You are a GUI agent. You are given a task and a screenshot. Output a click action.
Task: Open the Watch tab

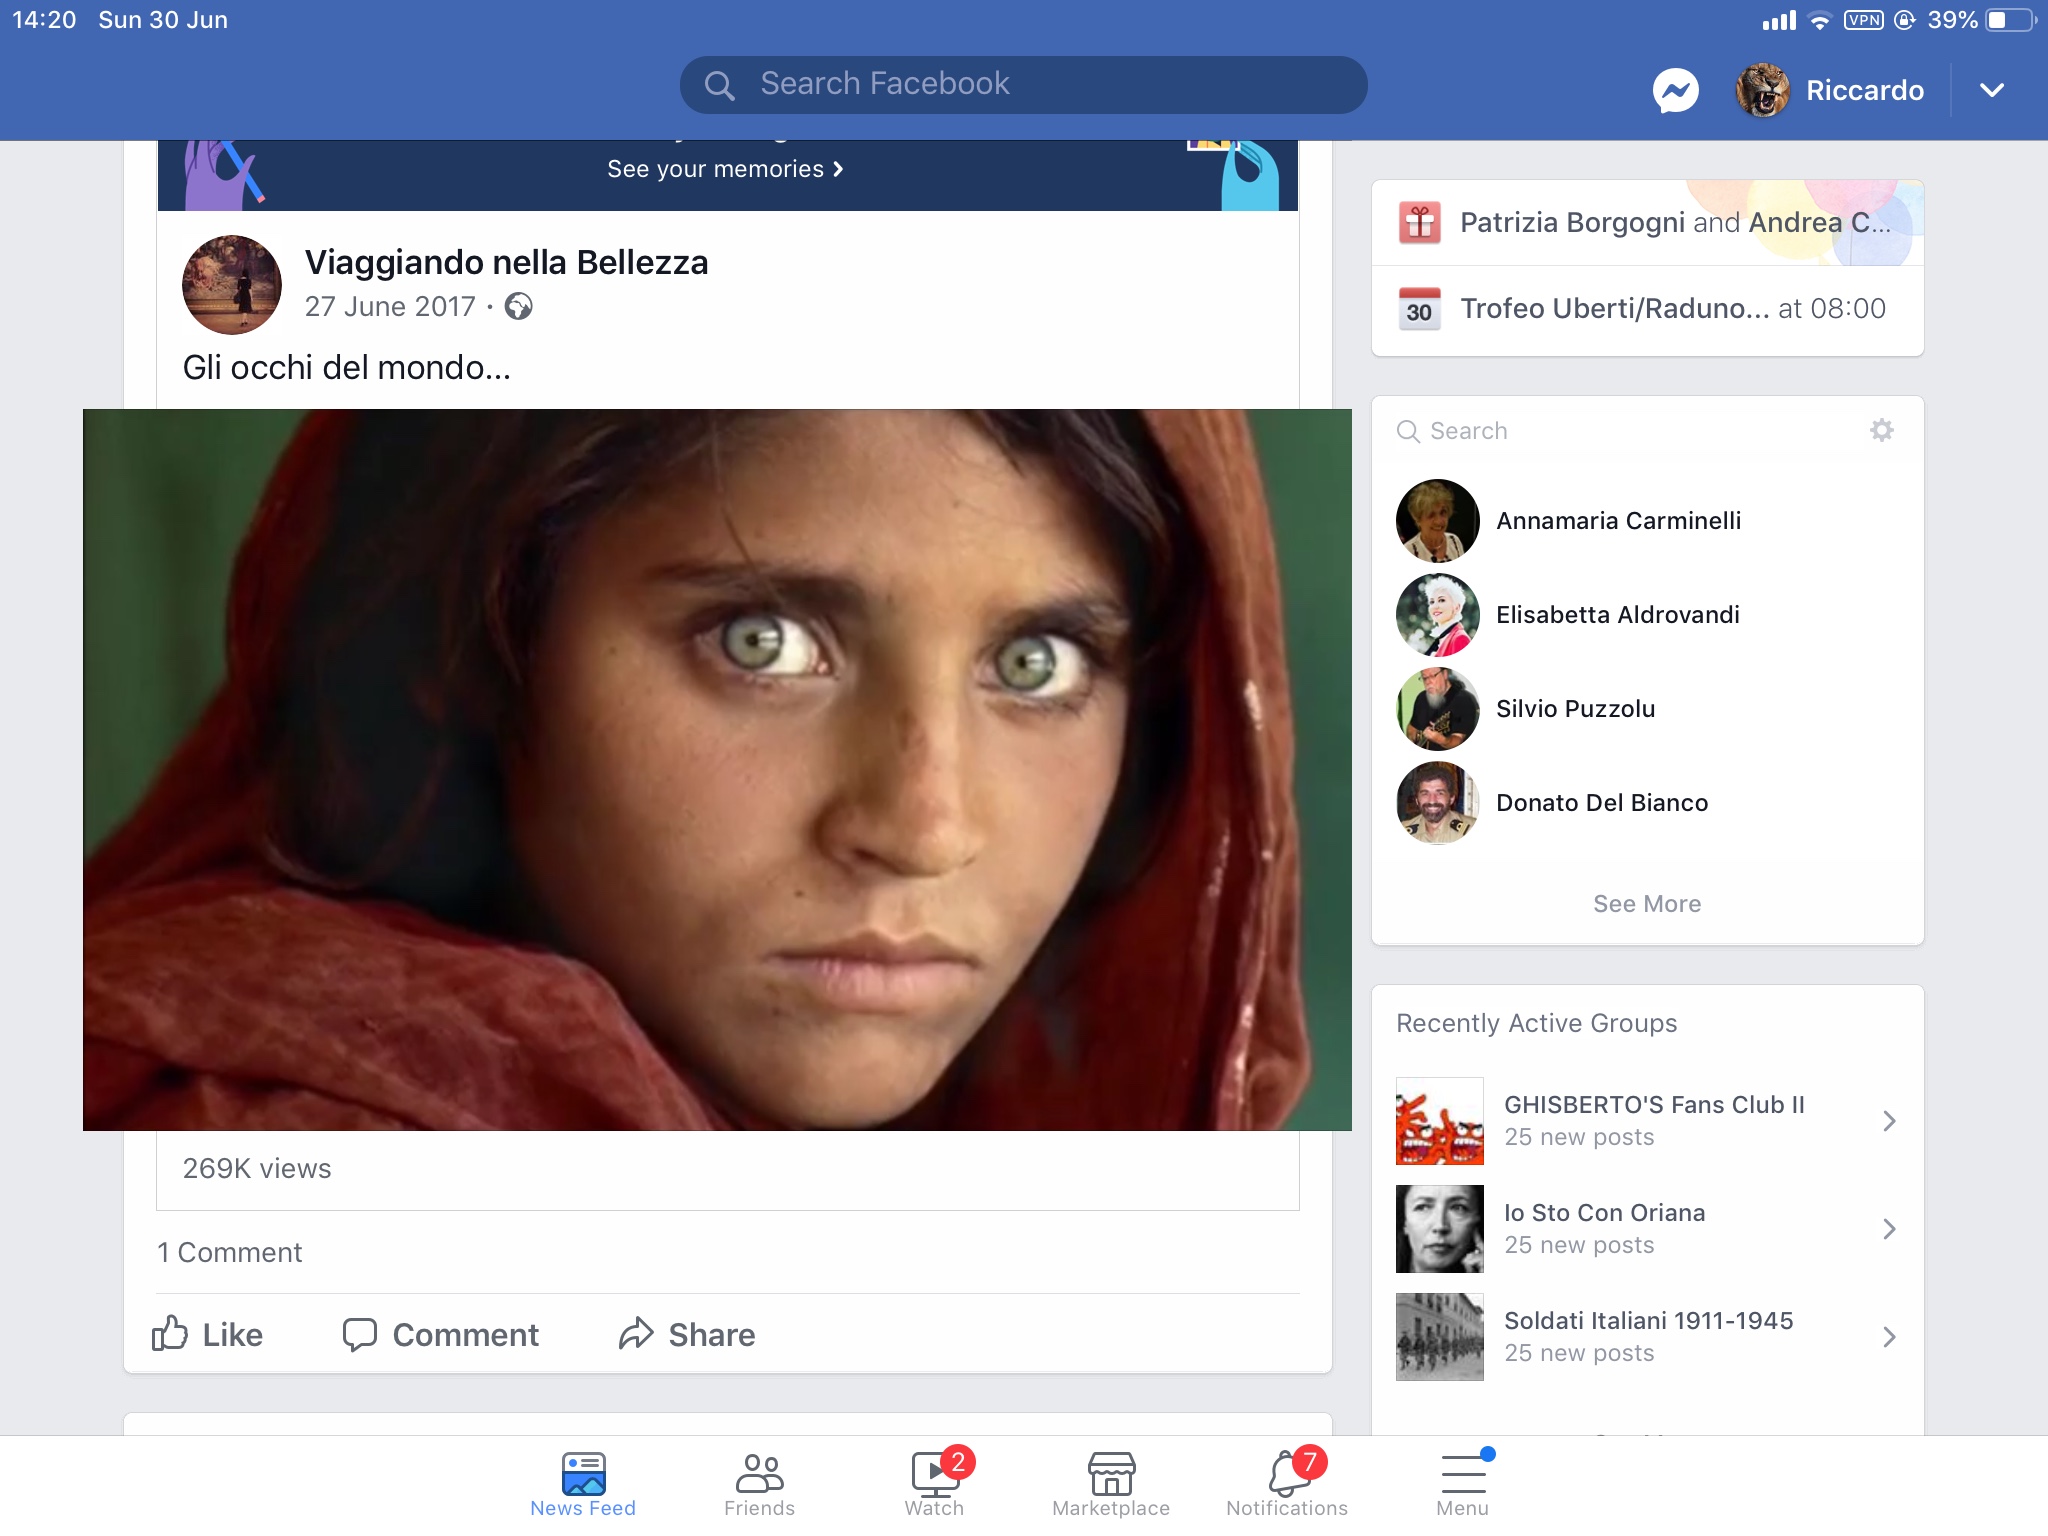click(935, 1485)
